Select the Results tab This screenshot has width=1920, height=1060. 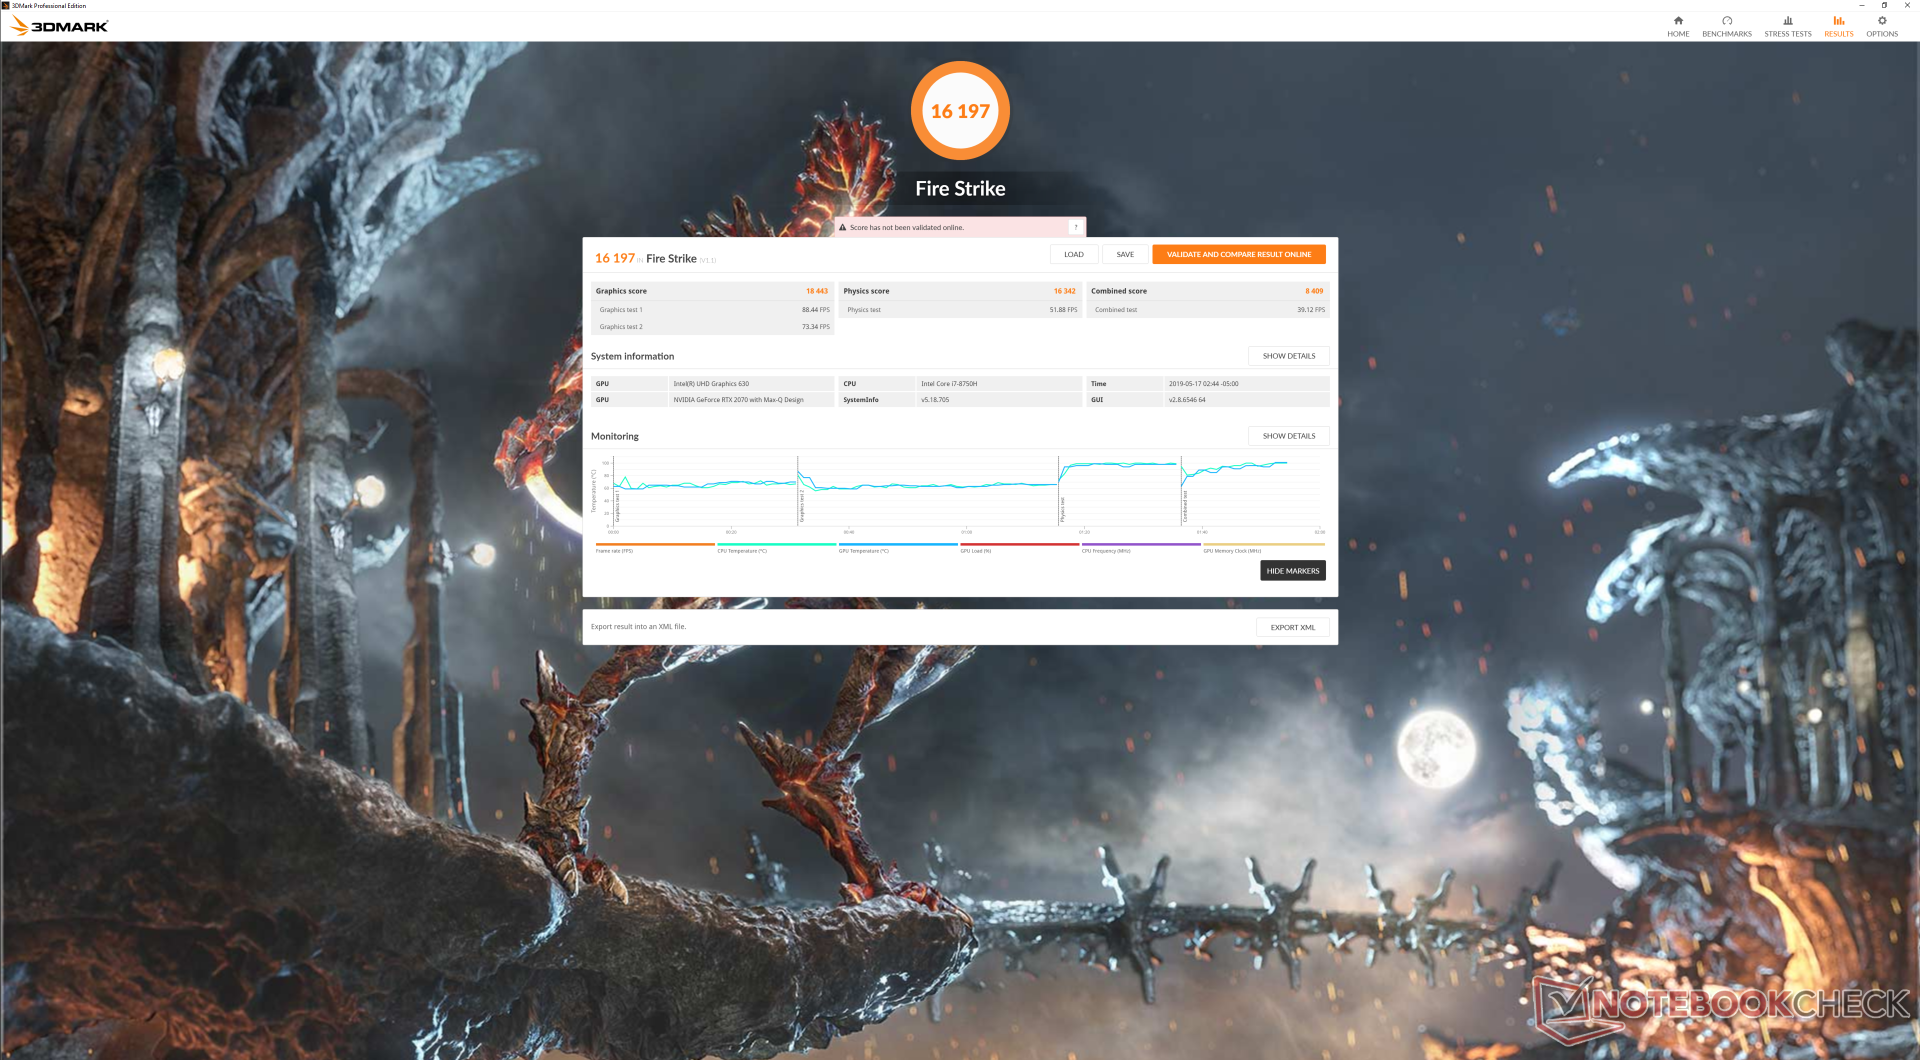[1839, 26]
